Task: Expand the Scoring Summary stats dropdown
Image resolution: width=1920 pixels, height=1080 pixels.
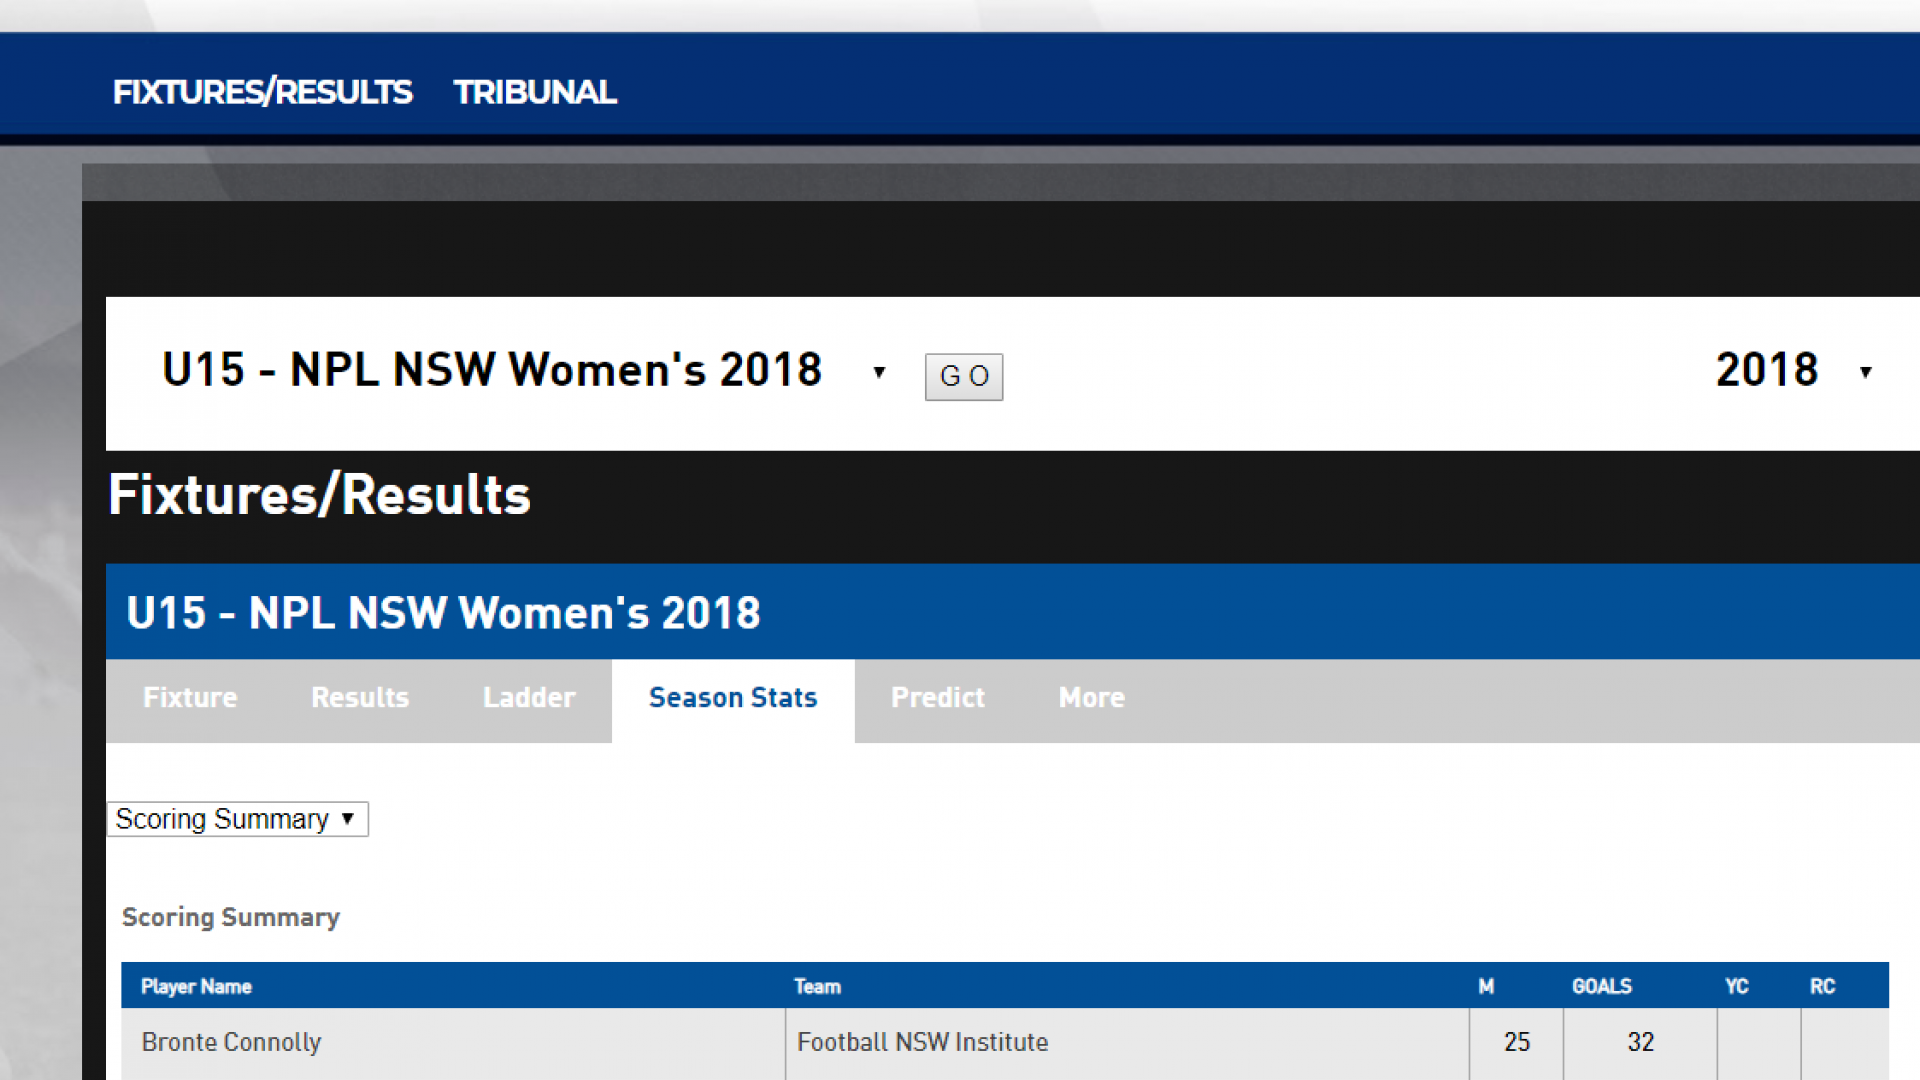Action: point(237,819)
